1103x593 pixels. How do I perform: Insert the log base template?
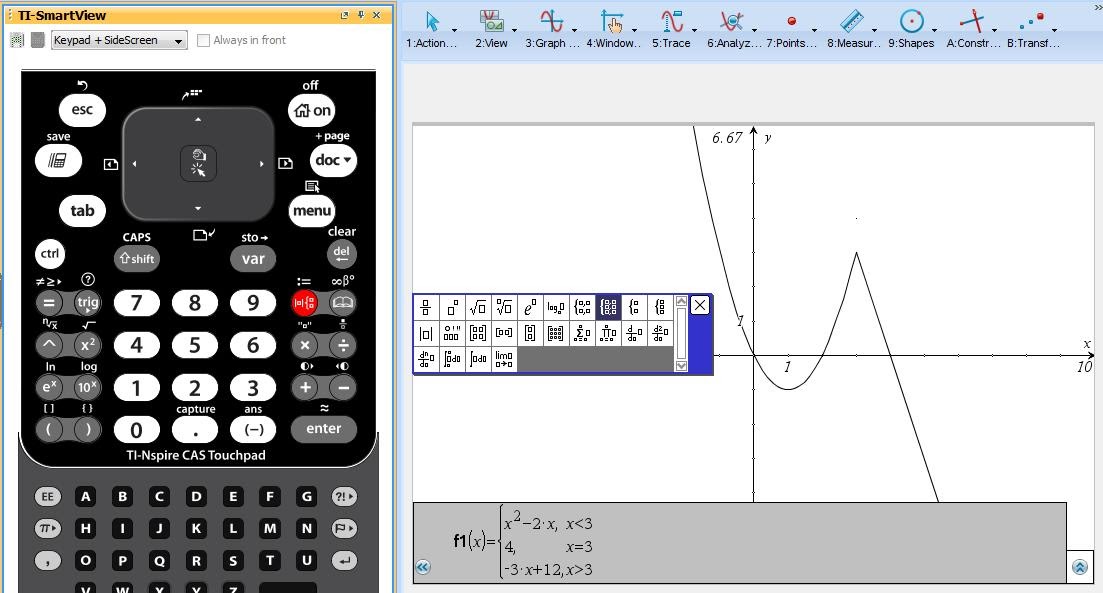tap(556, 307)
